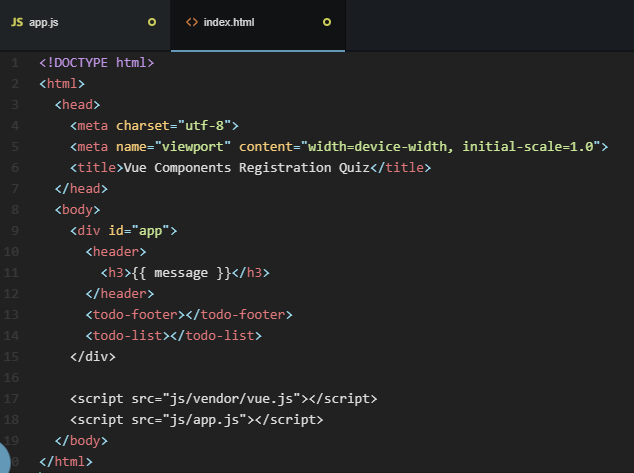
Task: Click the HTML brackets icon on index.html tab
Action: (x=192, y=22)
